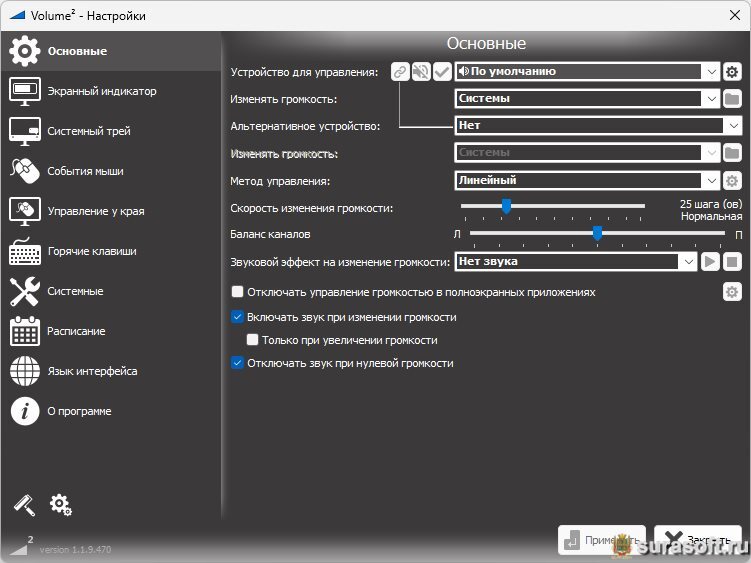Viewport: 751px width, 563px height.
Task: Click the link devices chain icon
Action: [x=400, y=72]
